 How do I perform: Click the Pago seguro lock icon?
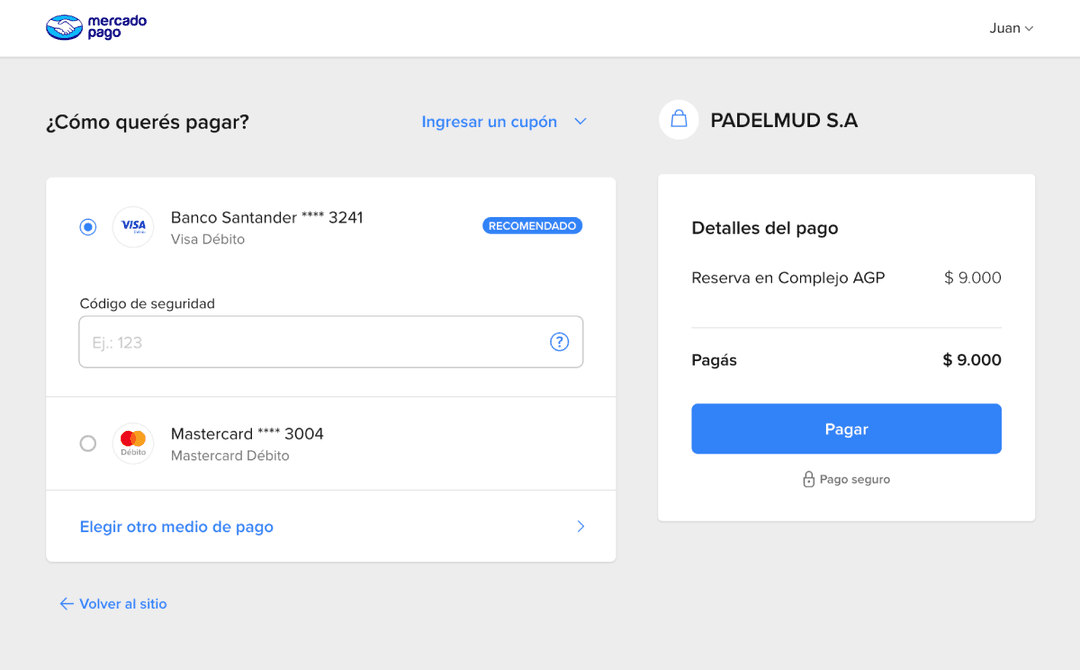(808, 479)
